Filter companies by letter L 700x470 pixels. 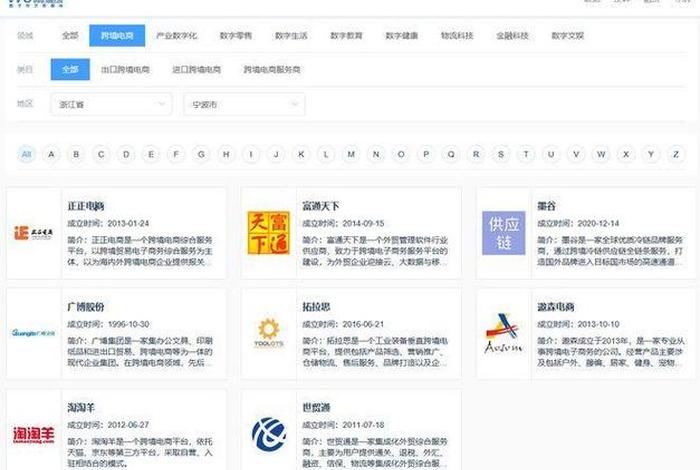326,154
